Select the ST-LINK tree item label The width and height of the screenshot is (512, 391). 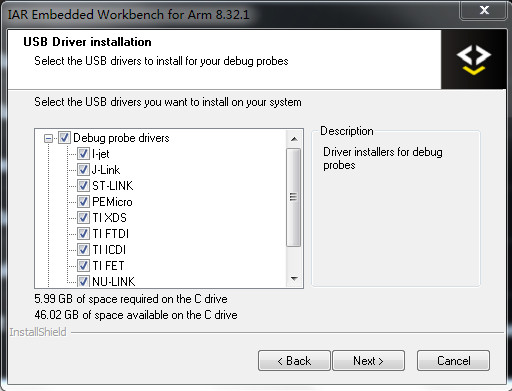click(113, 186)
